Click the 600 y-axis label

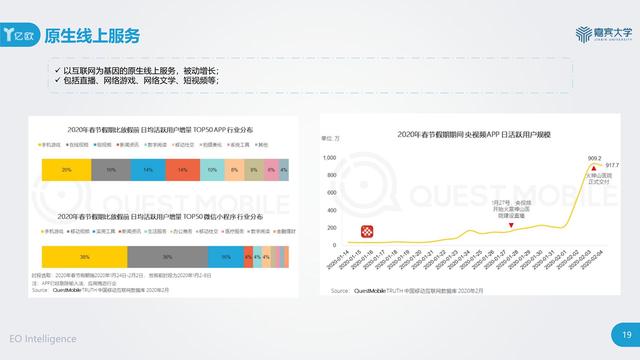pyautogui.click(x=331, y=193)
